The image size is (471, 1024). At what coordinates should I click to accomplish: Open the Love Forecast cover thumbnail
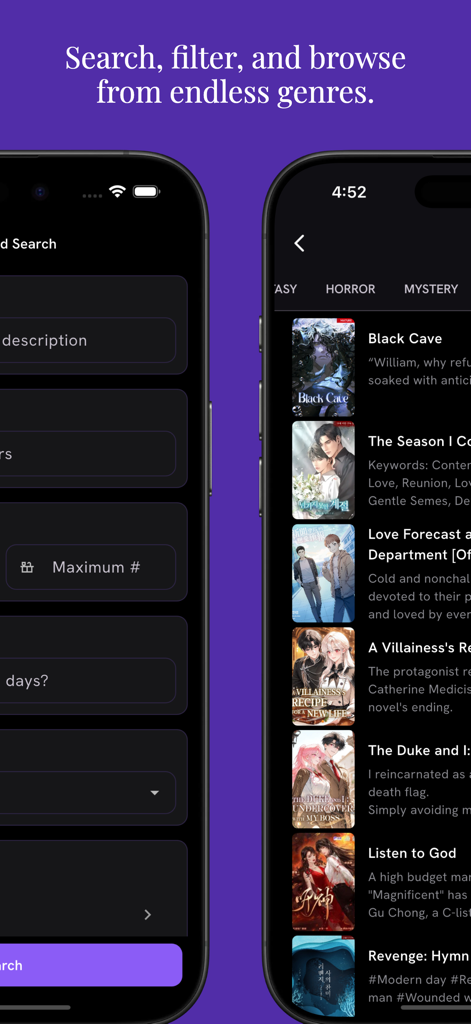tap(323, 573)
